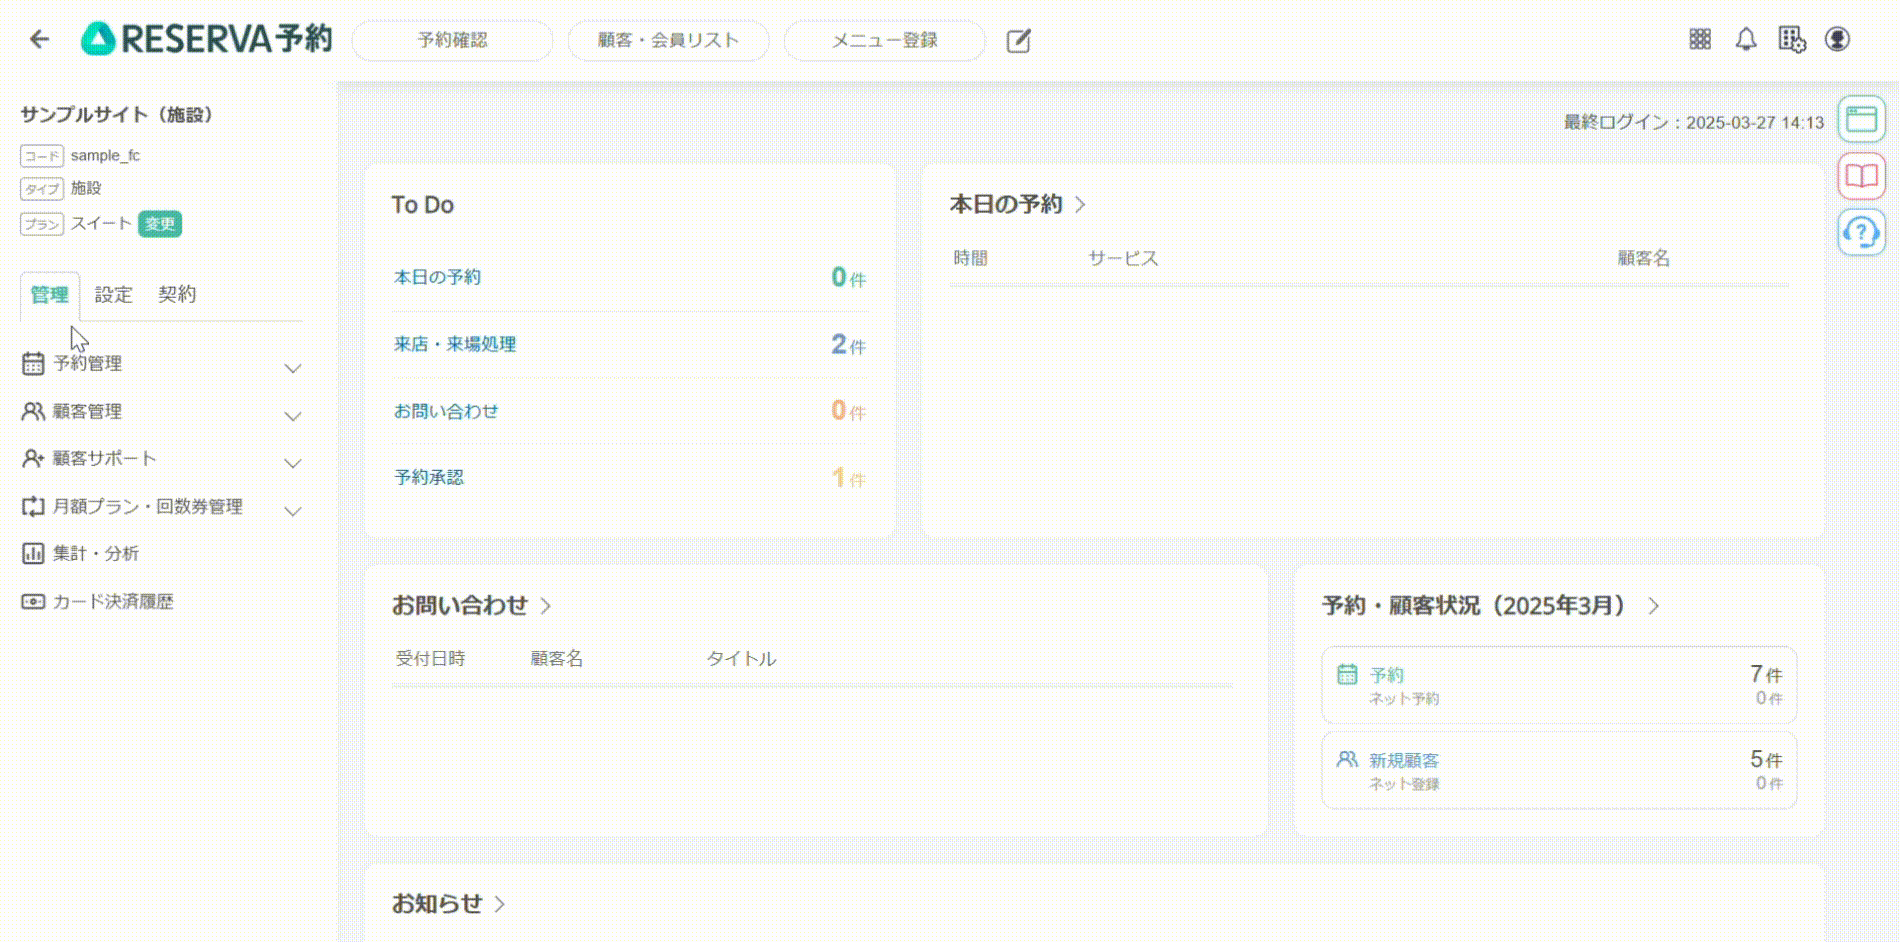Open the help support headset icon
This screenshot has height=942, width=1900.
pyautogui.click(x=1861, y=233)
